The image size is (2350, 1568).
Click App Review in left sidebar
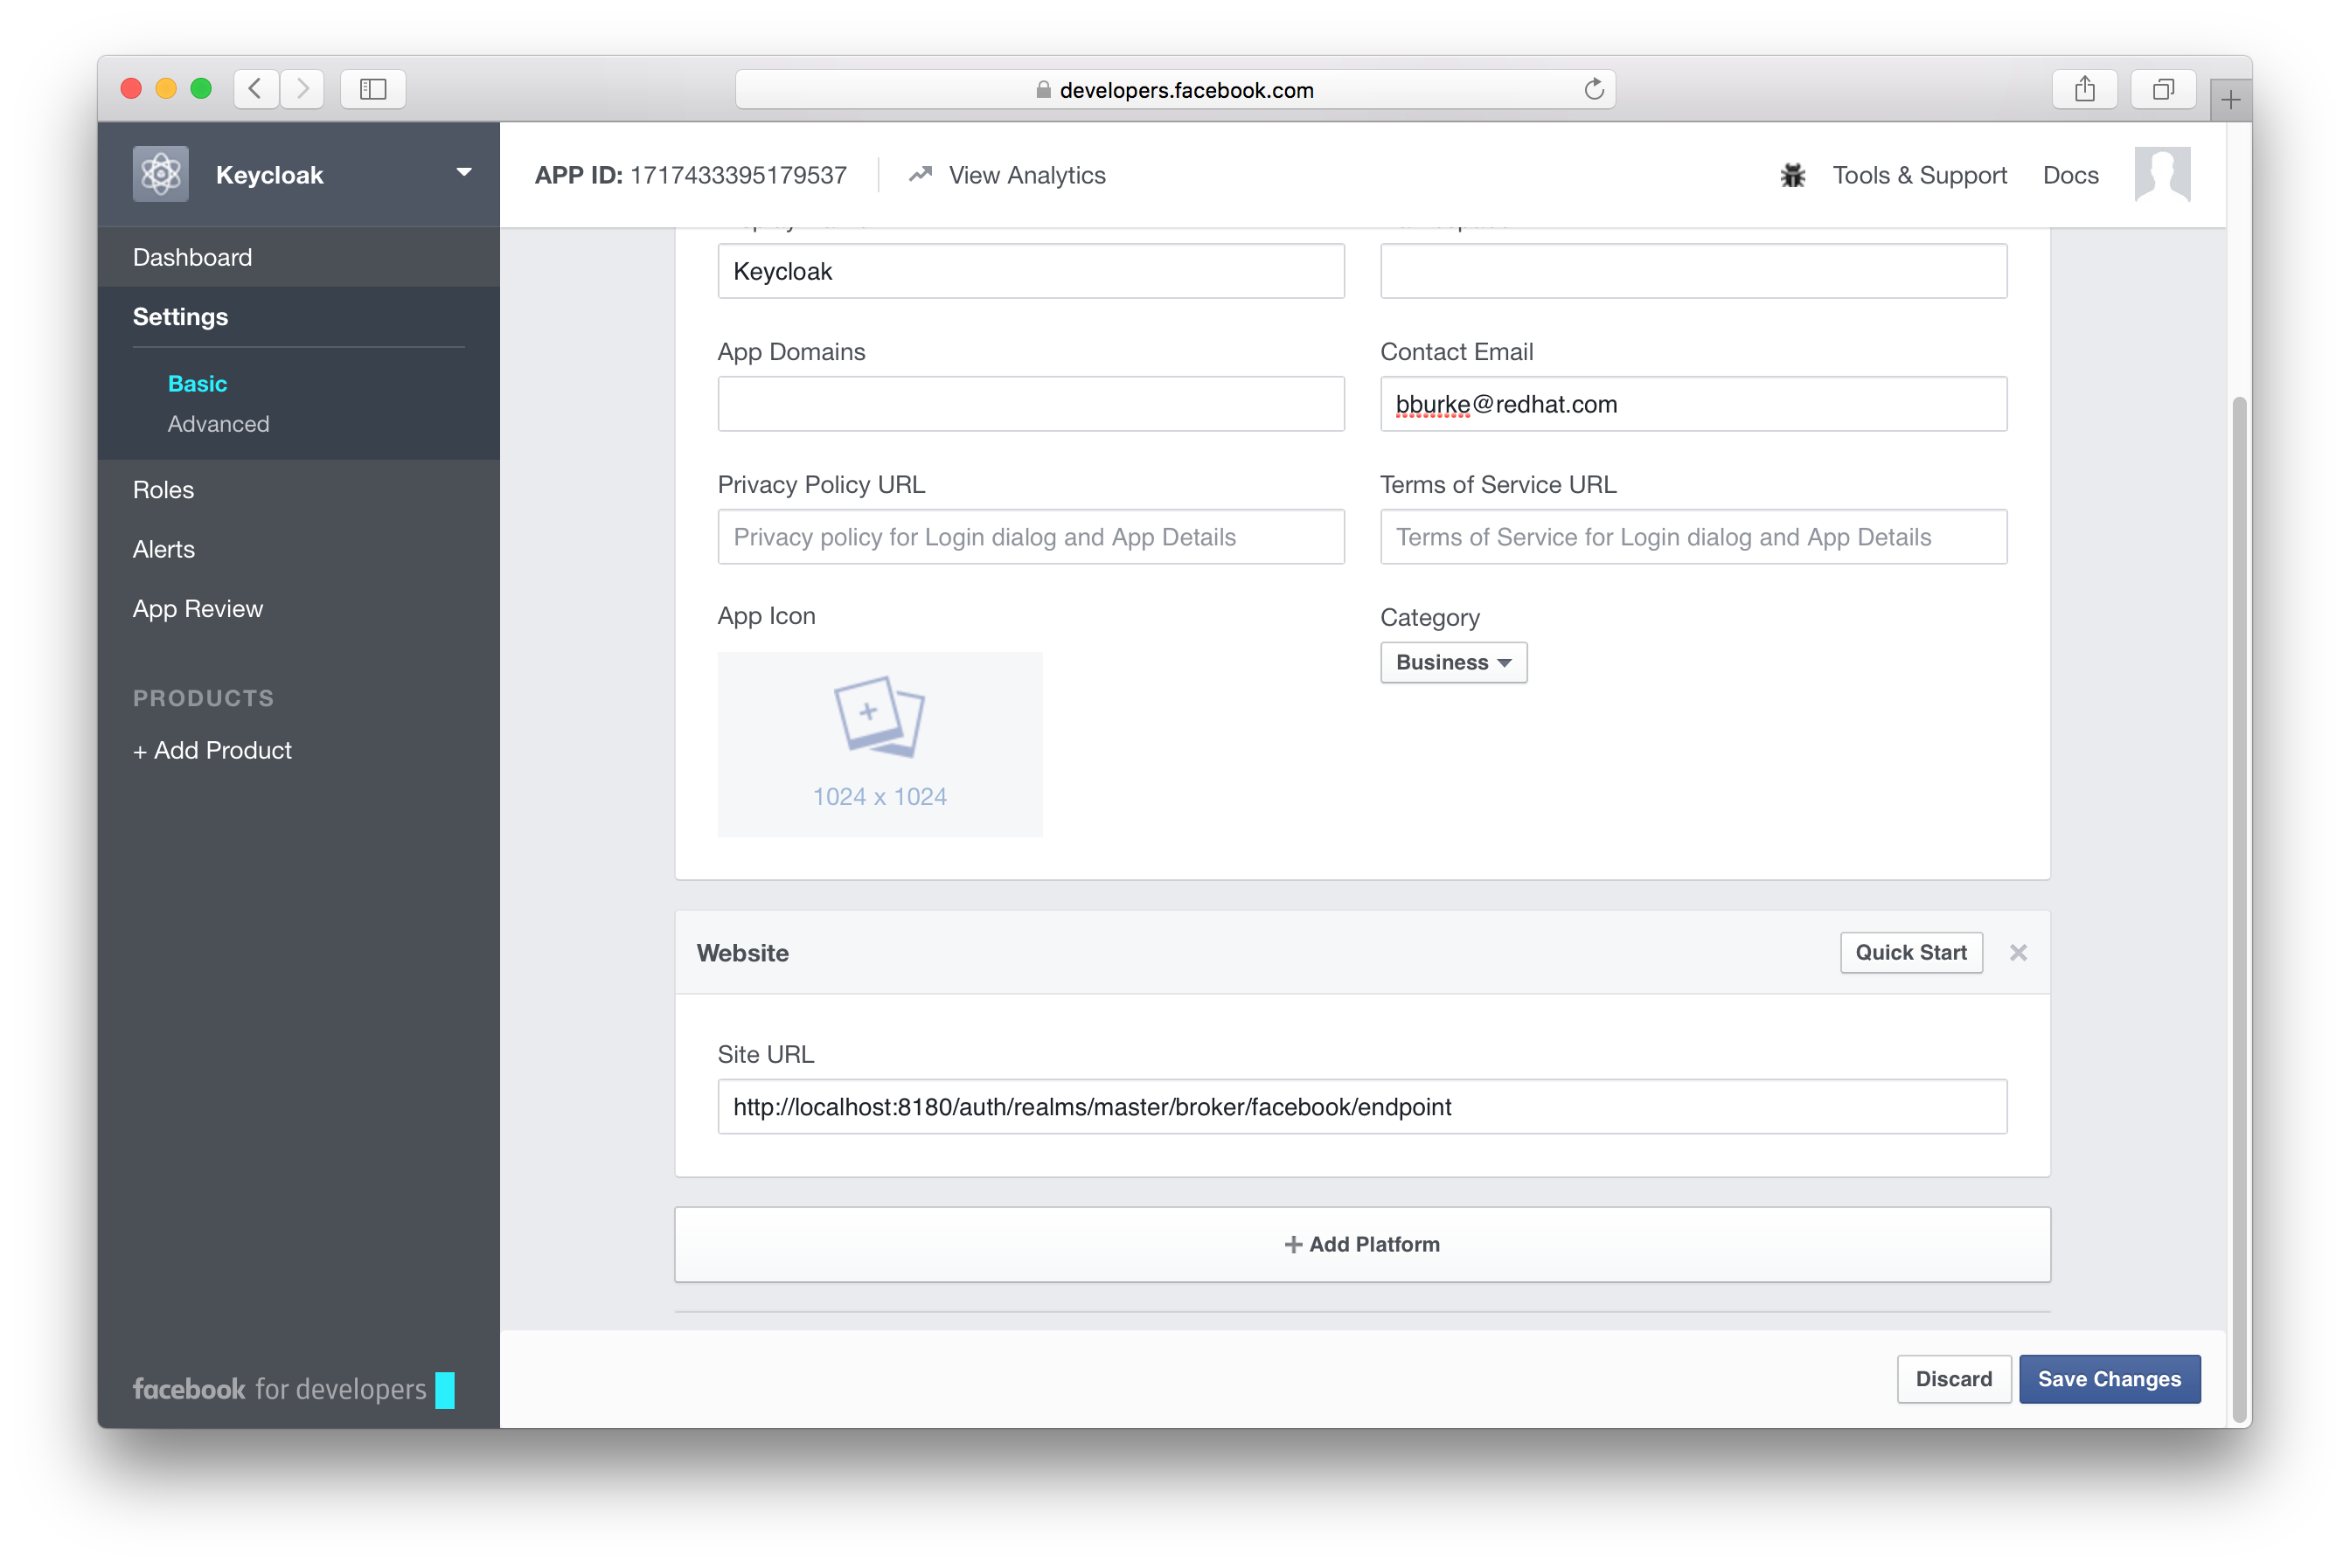point(198,607)
